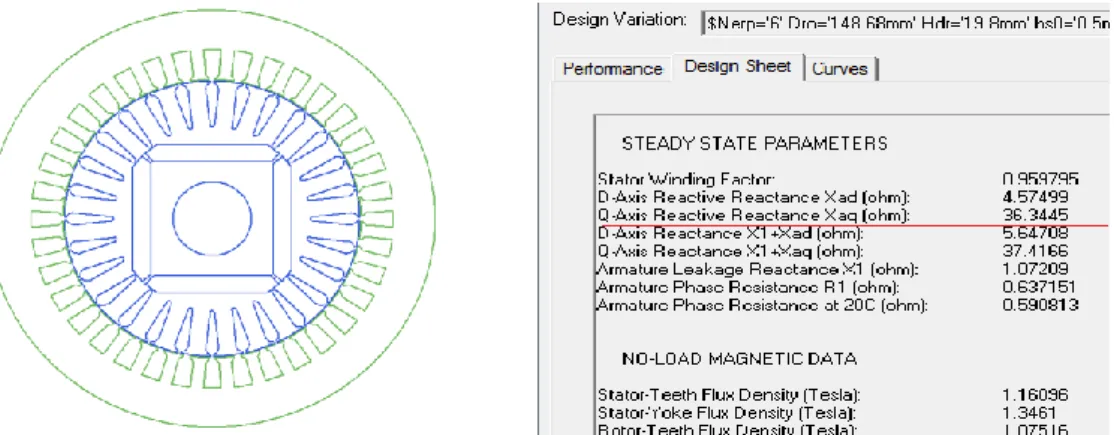This screenshot has width=1114, height=435.
Task: Select Armature Leakage Reactance X1 label
Action: (758, 269)
